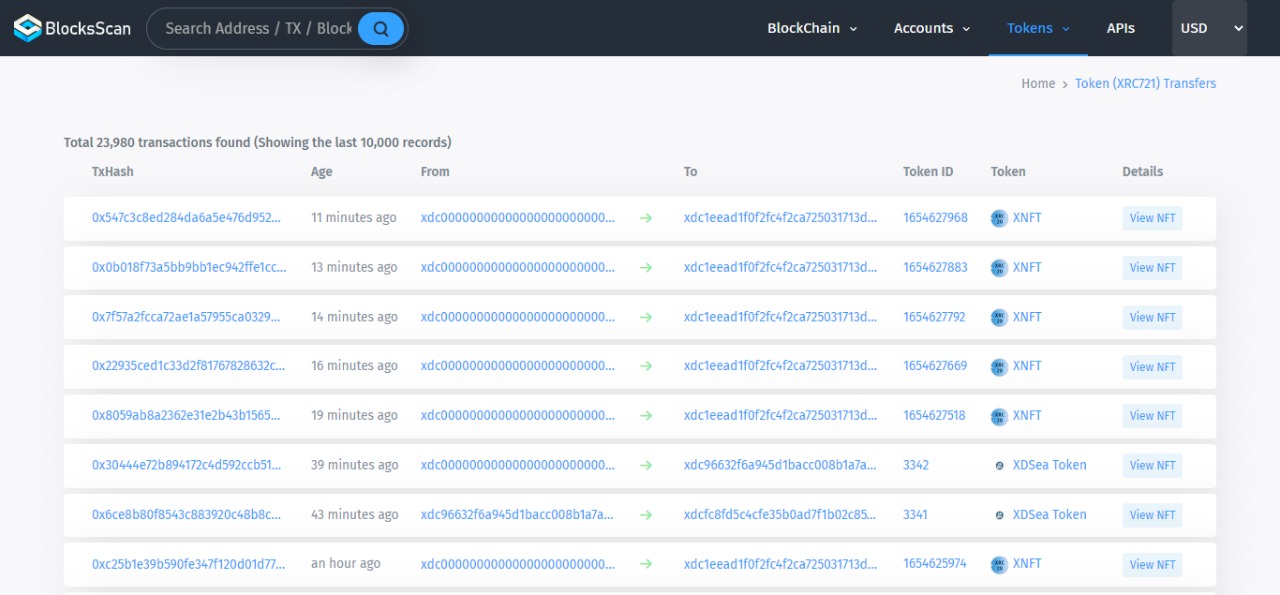Click the BlocksScan logo icon
The height and width of the screenshot is (595, 1280).
27,27
